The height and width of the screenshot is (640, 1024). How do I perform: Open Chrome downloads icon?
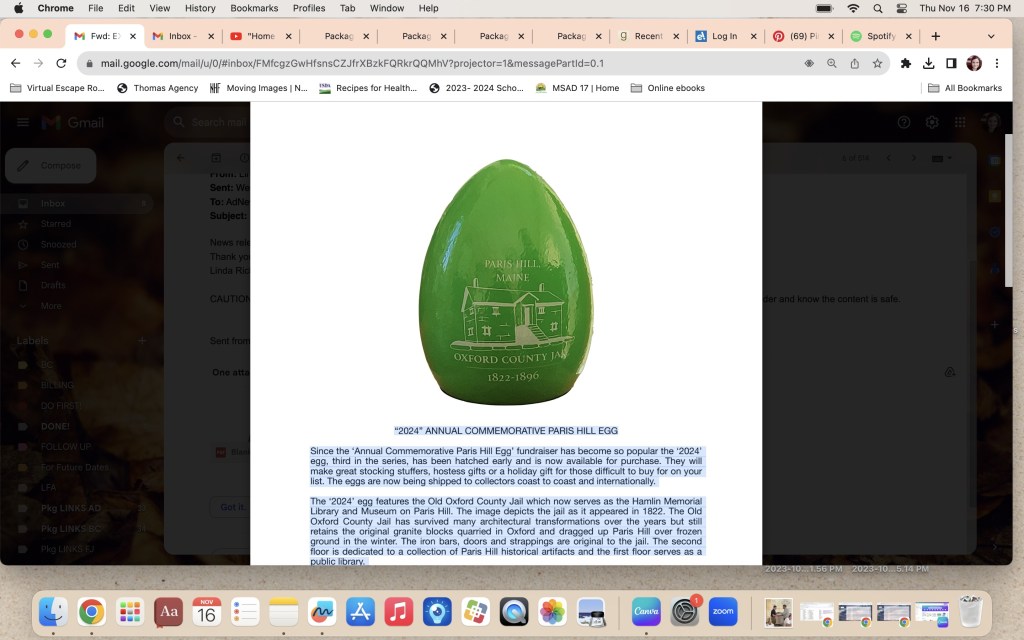[929, 63]
